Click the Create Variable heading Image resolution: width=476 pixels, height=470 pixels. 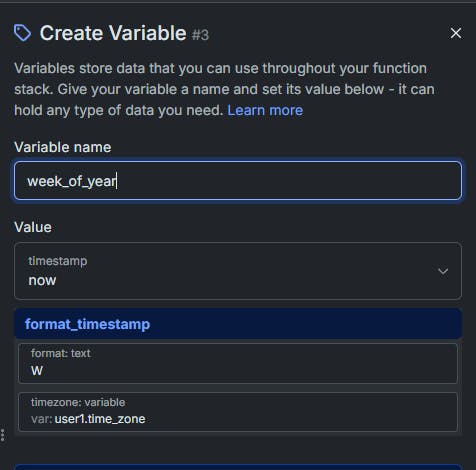[x=113, y=33]
